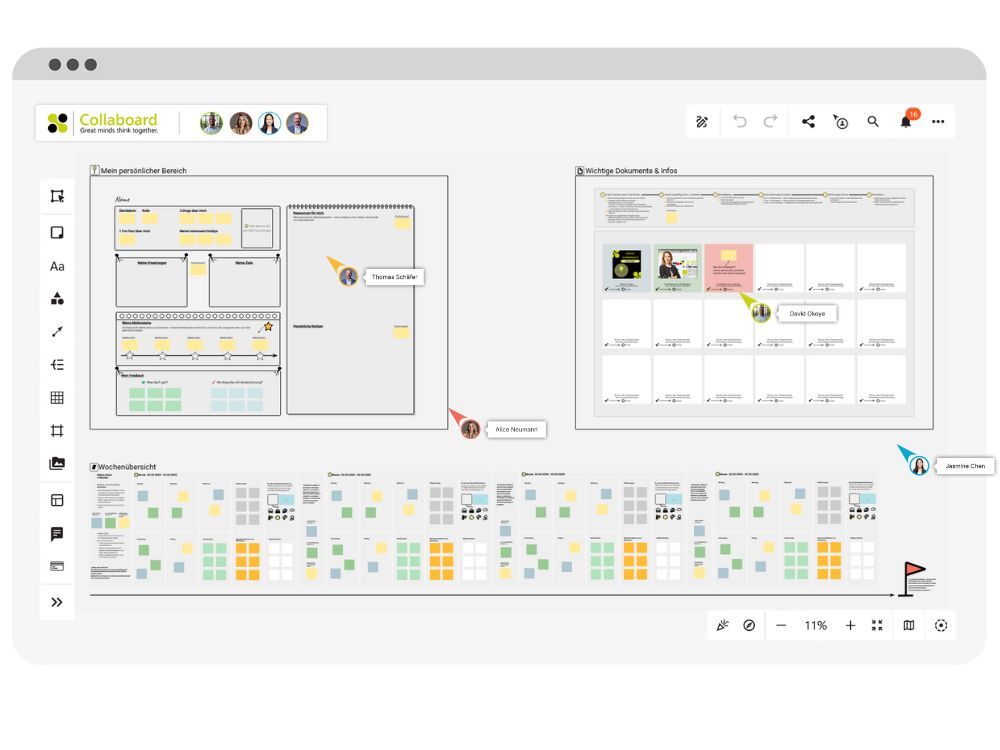1000x750 pixels.
Task: Click the pink document thumbnail tile
Action: tap(728, 268)
